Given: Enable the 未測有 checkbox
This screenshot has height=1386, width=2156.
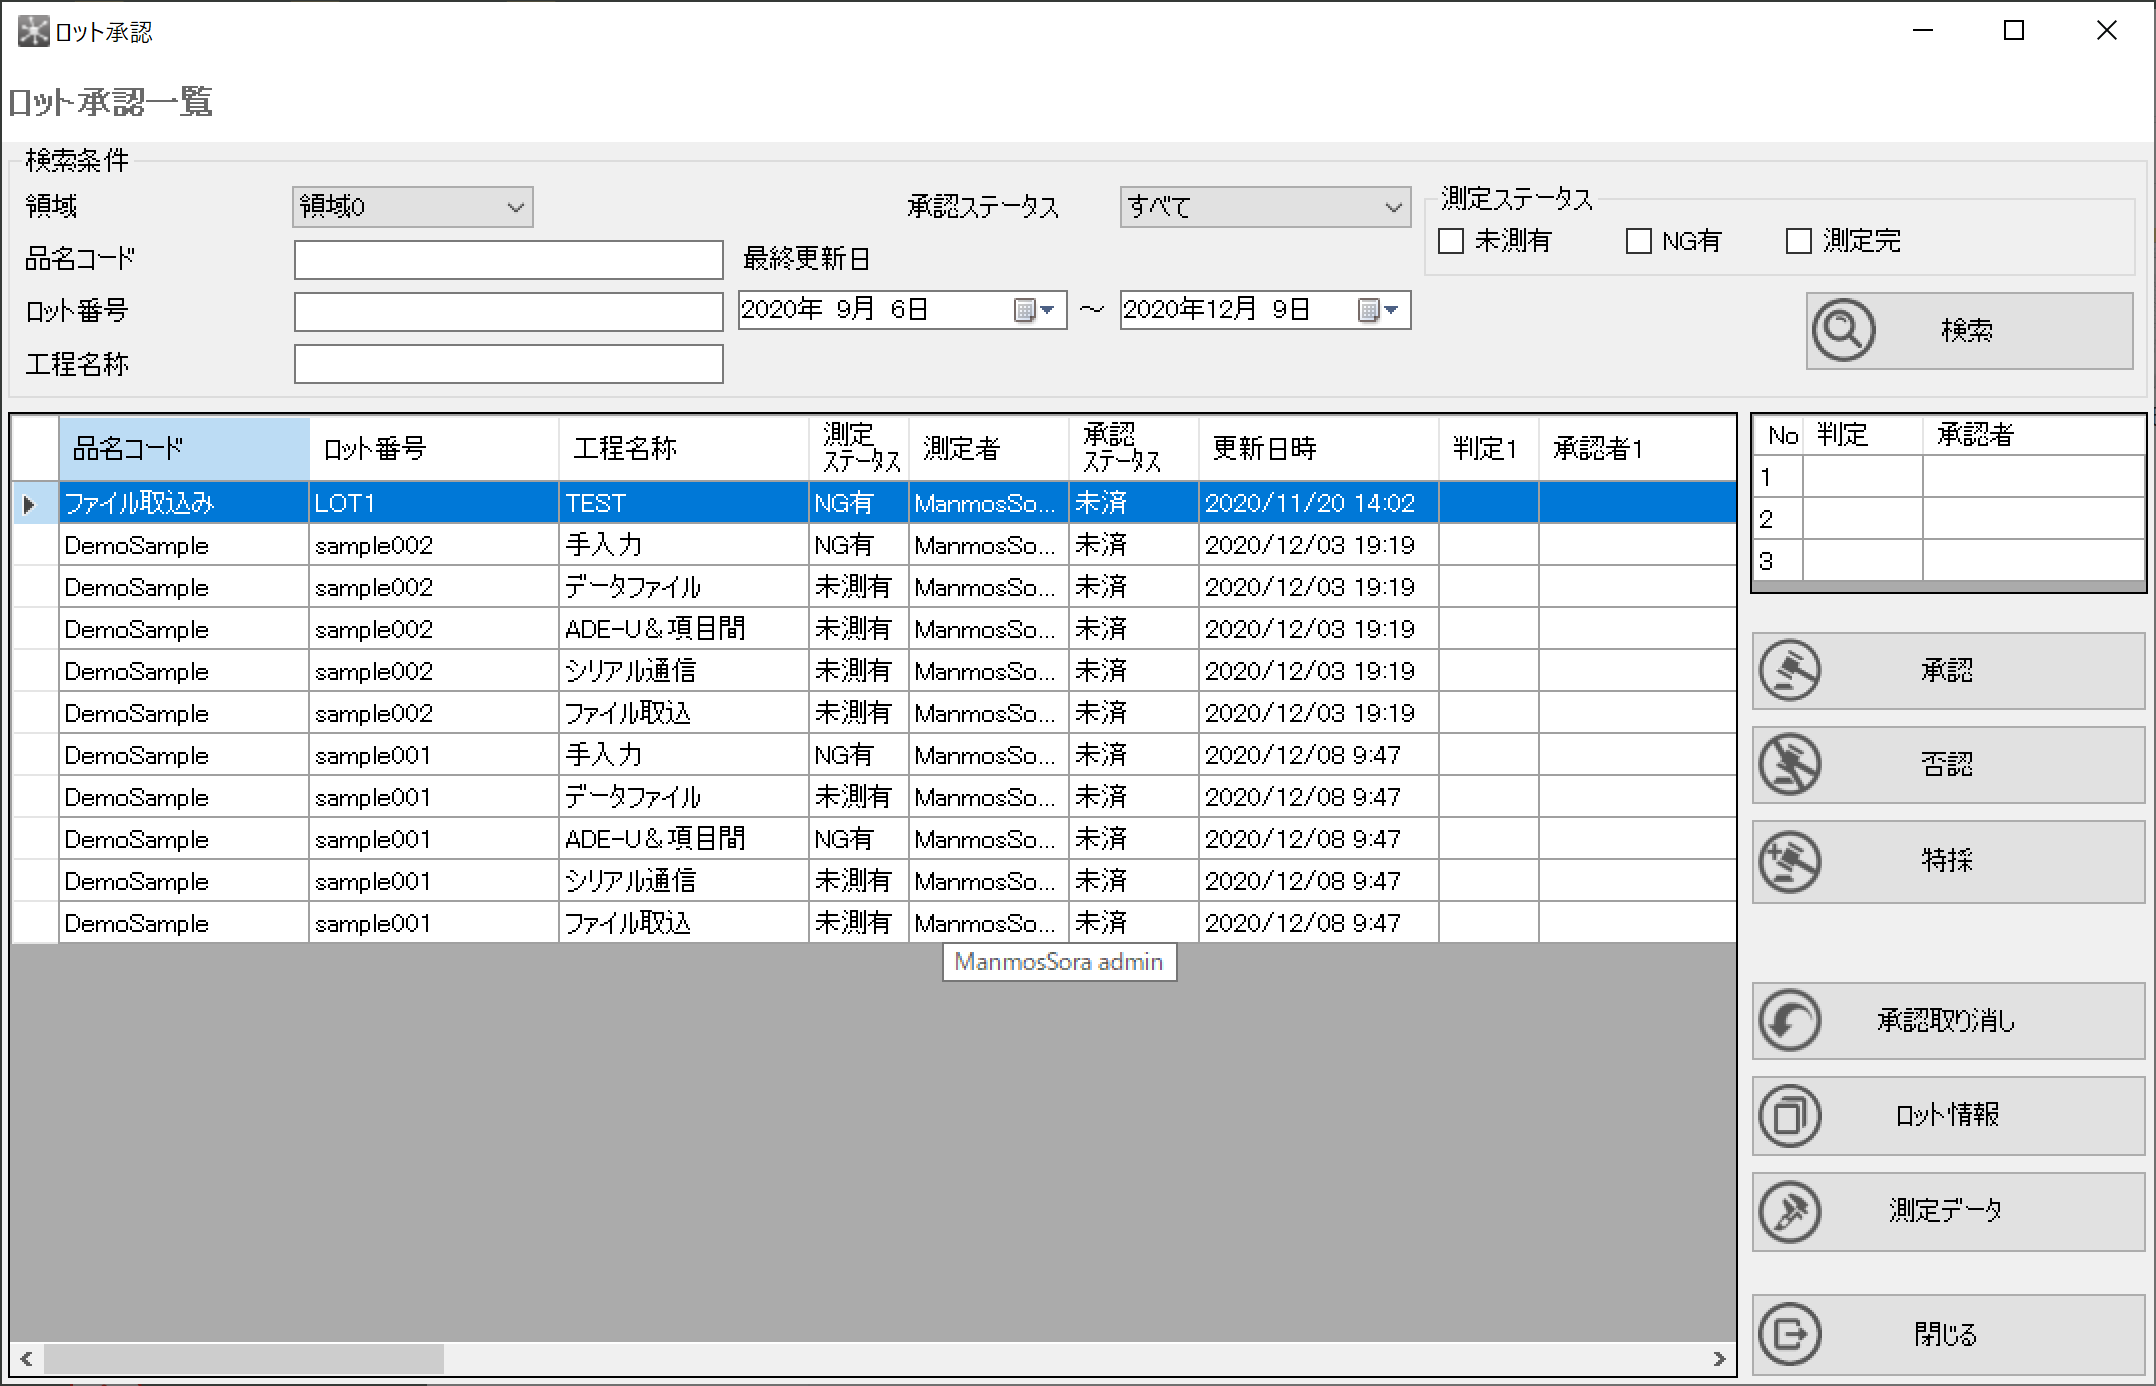Looking at the screenshot, I should (1451, 241).
